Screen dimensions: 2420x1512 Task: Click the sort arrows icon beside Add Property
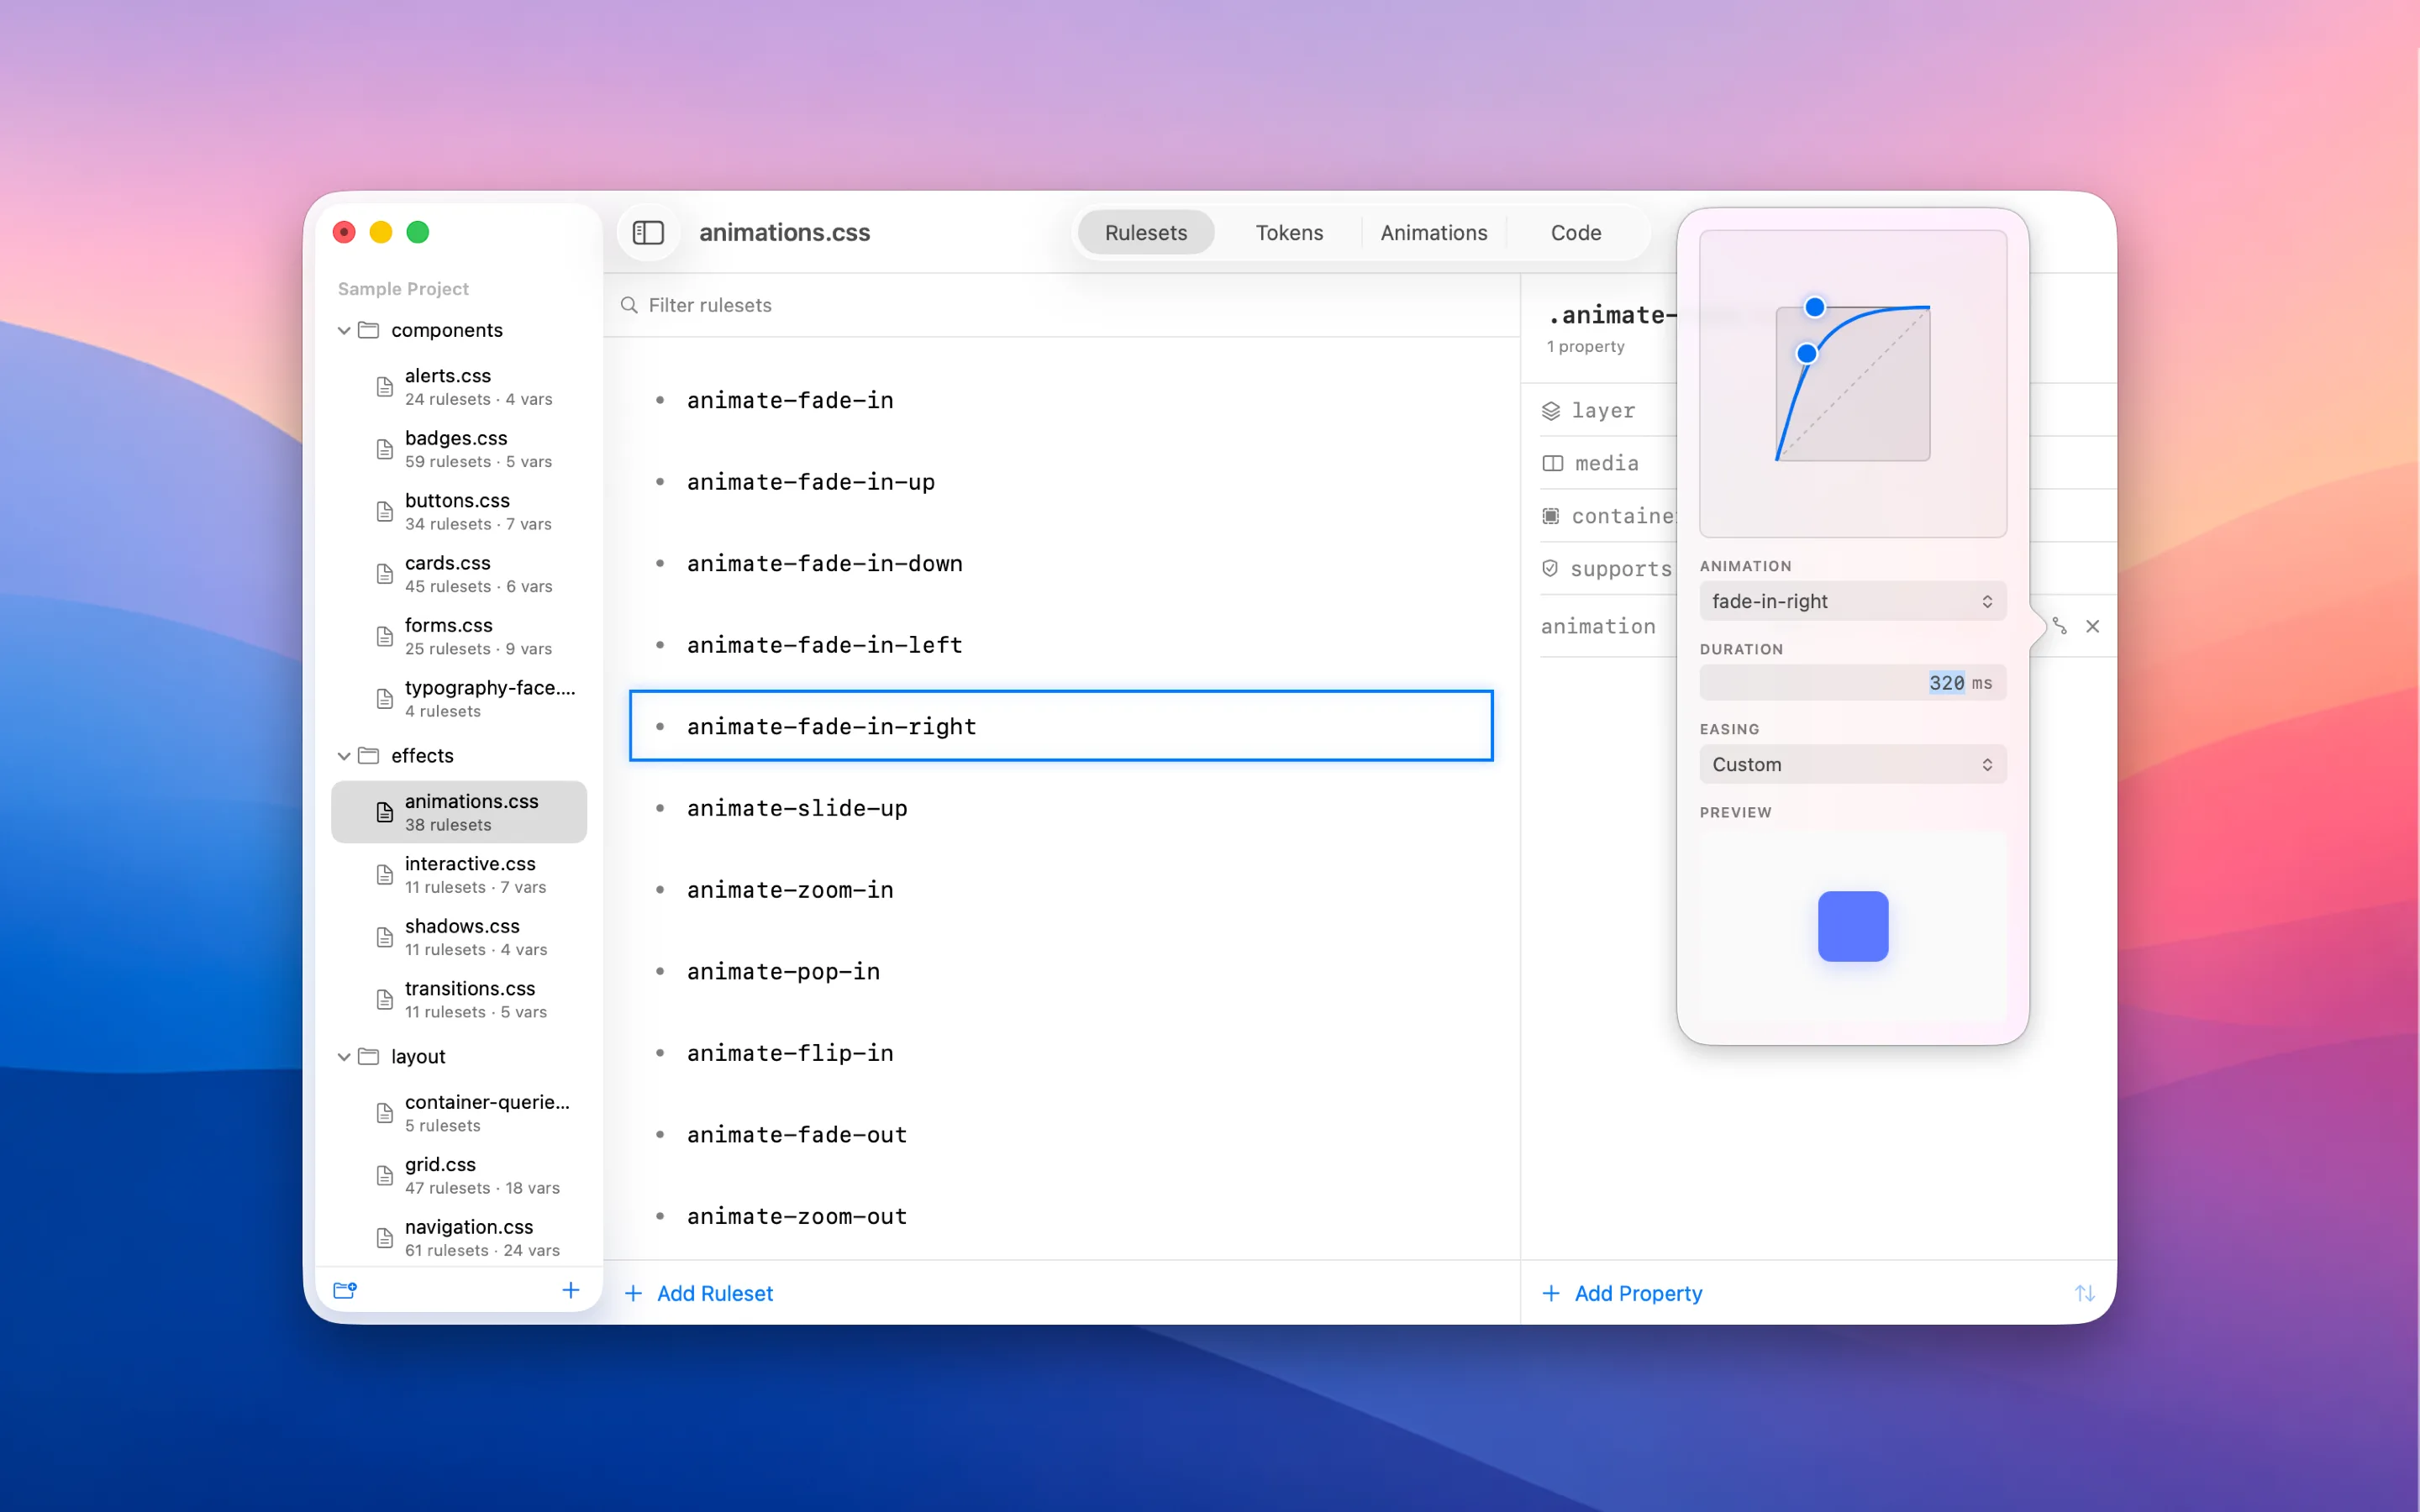[2085, 1293]
